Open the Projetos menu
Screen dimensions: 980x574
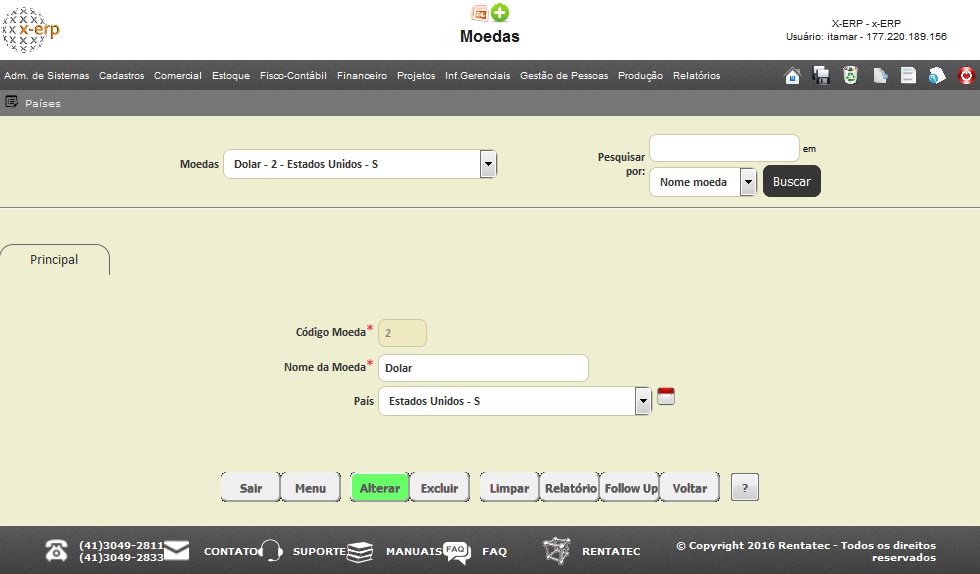[x=416, y=76]
